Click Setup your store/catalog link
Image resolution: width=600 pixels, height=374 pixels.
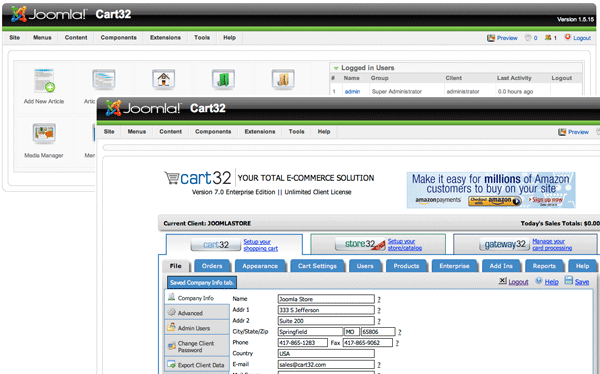tap(405, 245)
